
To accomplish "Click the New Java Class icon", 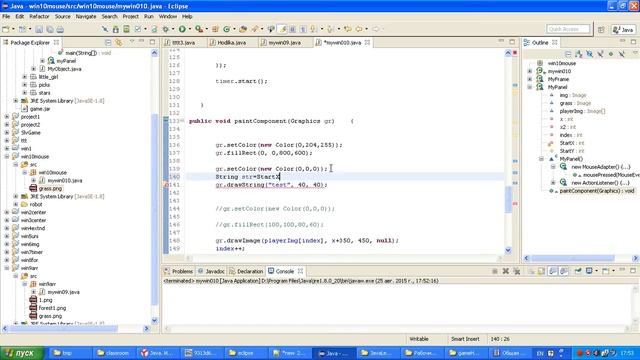I will click(x=227, y=29).
